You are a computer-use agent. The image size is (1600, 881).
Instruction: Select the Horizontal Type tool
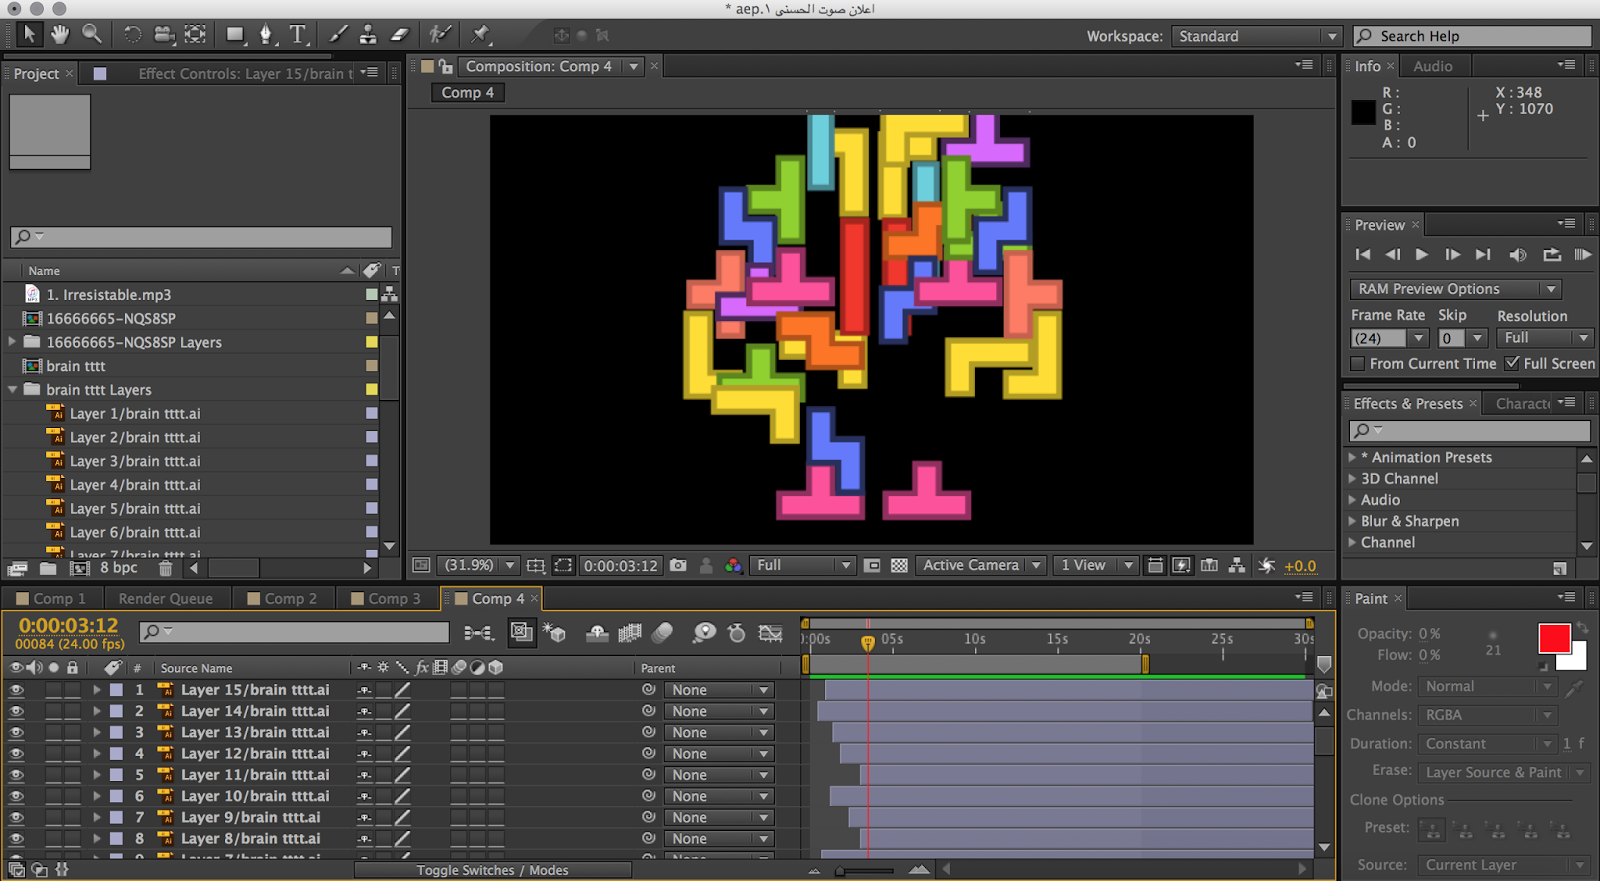click(298, 34)
